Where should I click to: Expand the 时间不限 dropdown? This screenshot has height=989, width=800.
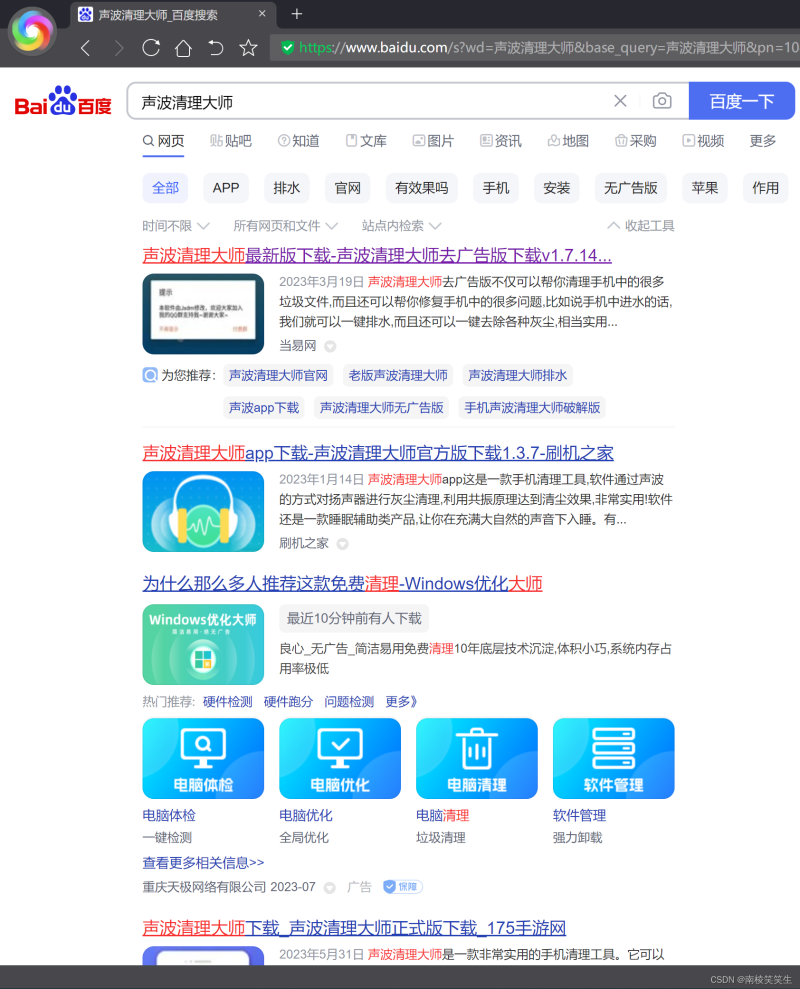pos(176,226)
